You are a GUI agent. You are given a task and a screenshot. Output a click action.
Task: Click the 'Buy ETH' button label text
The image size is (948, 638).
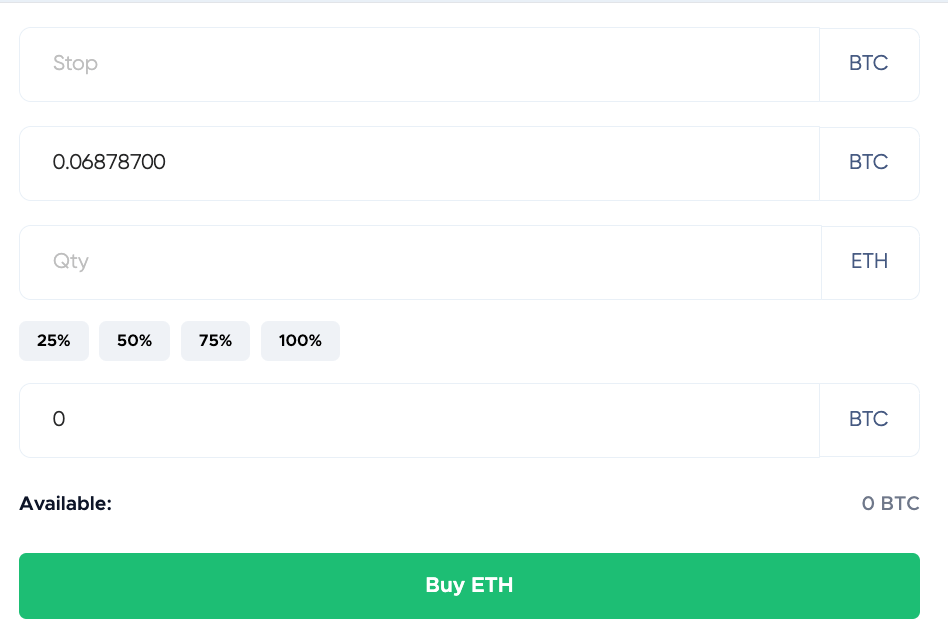click(x=469, y=585)
